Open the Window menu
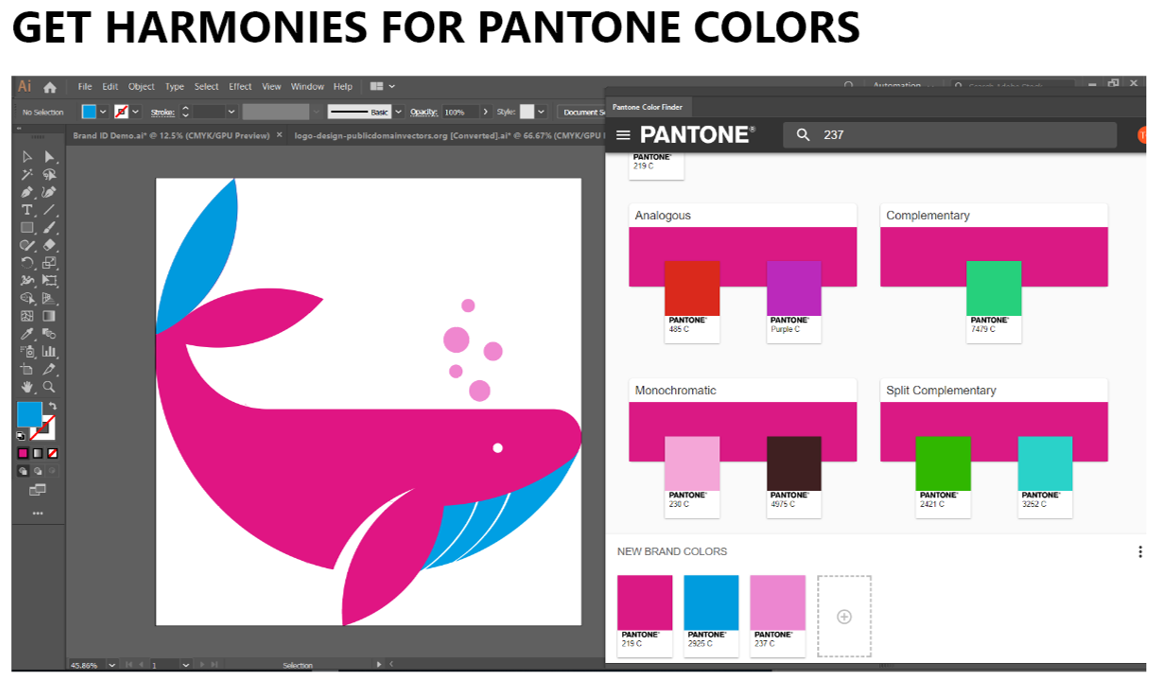Viewport: 1160px width, 686px height. point(307,87)
